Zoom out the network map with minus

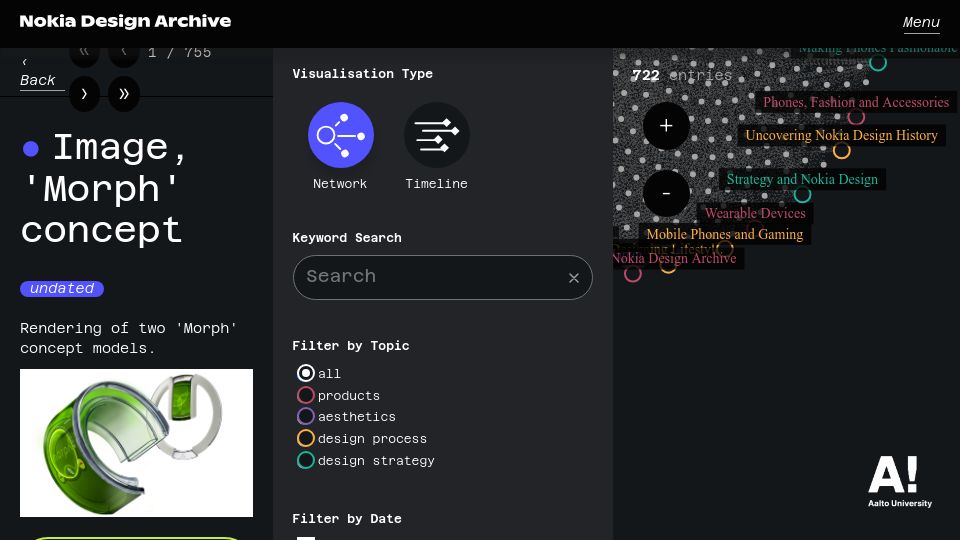666,193
